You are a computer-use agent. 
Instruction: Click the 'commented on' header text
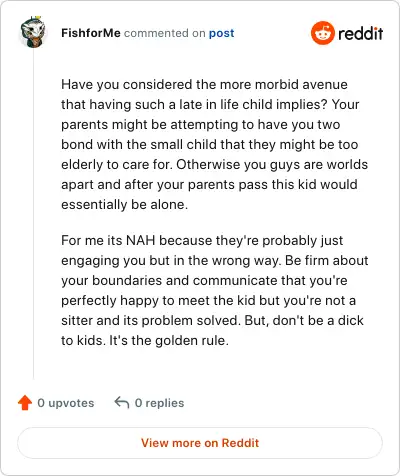165,33
